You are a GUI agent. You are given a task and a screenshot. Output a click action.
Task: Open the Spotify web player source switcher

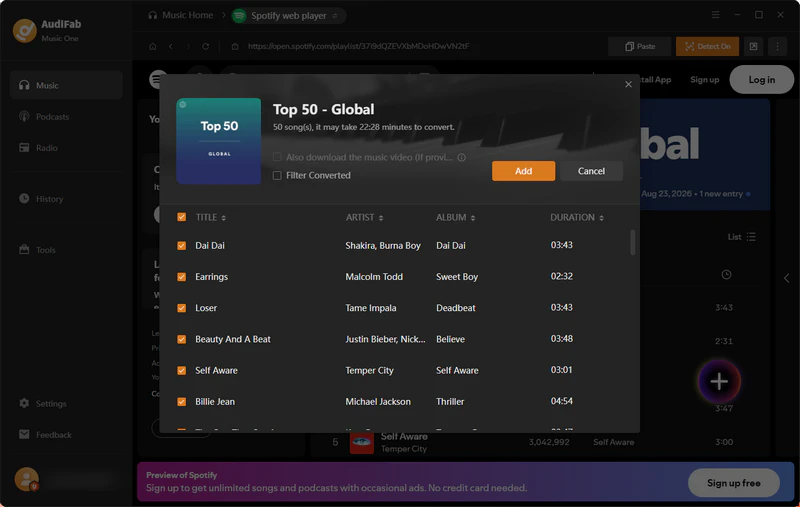point(289,16)
